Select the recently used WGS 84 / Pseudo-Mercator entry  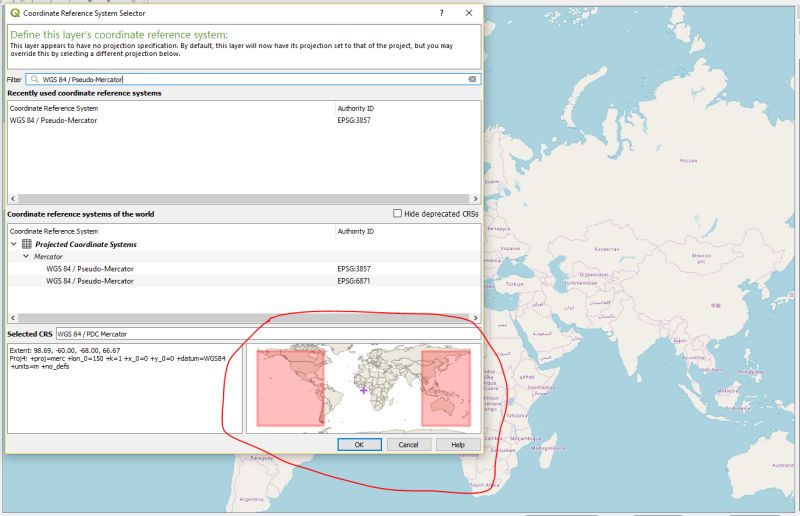(244, 120)
